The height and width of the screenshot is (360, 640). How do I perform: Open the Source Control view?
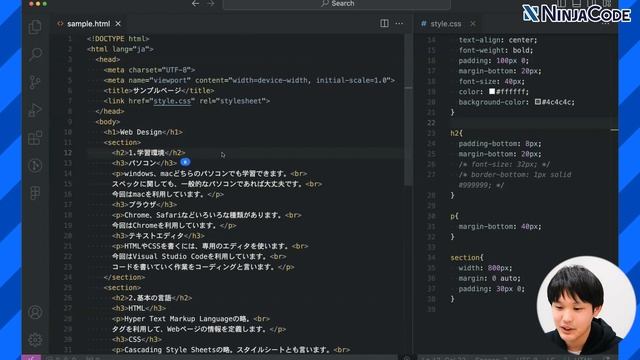click(35, 82)
